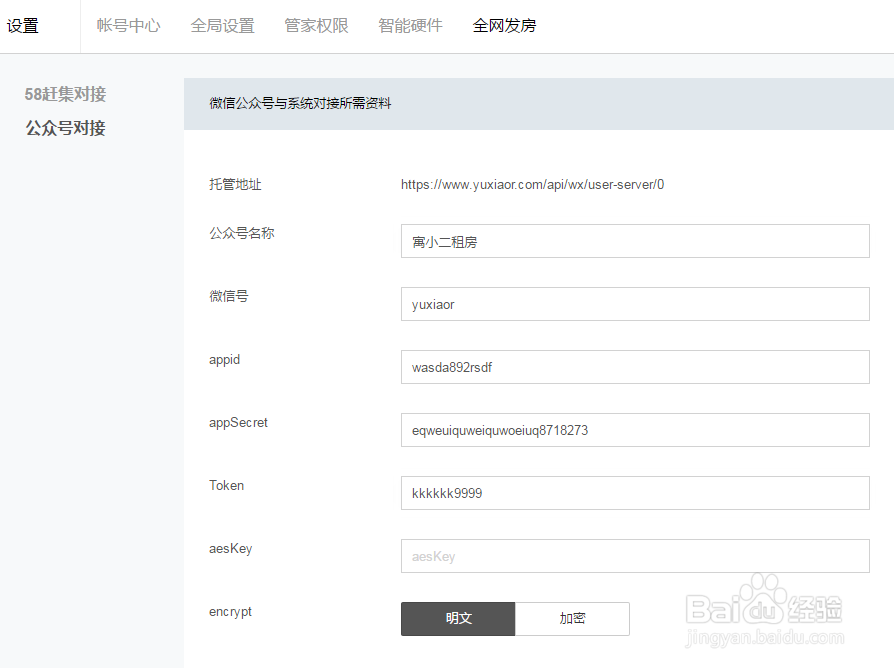
Task: Click the appSecret field value
Action: [634, 430]
